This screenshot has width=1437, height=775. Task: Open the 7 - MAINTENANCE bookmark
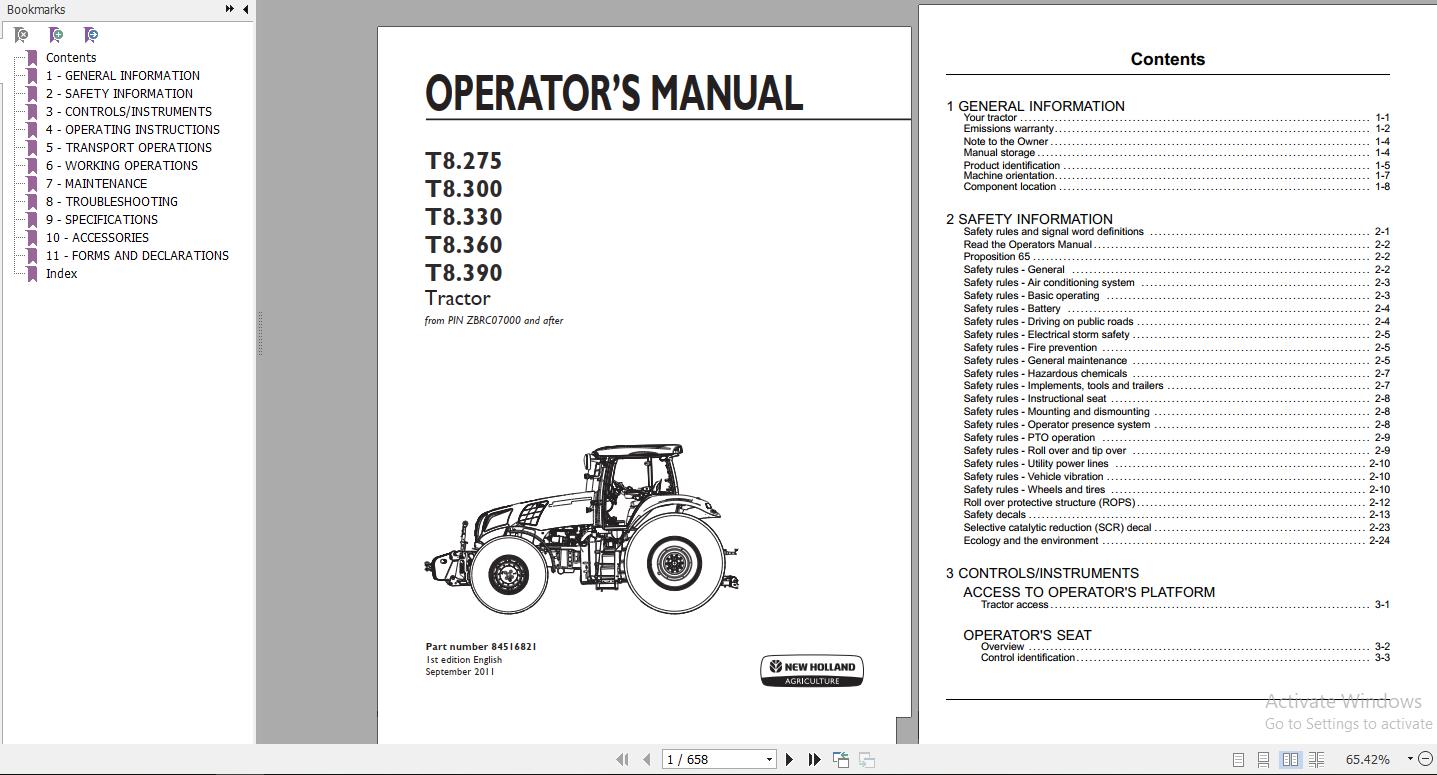click(96, 184)
